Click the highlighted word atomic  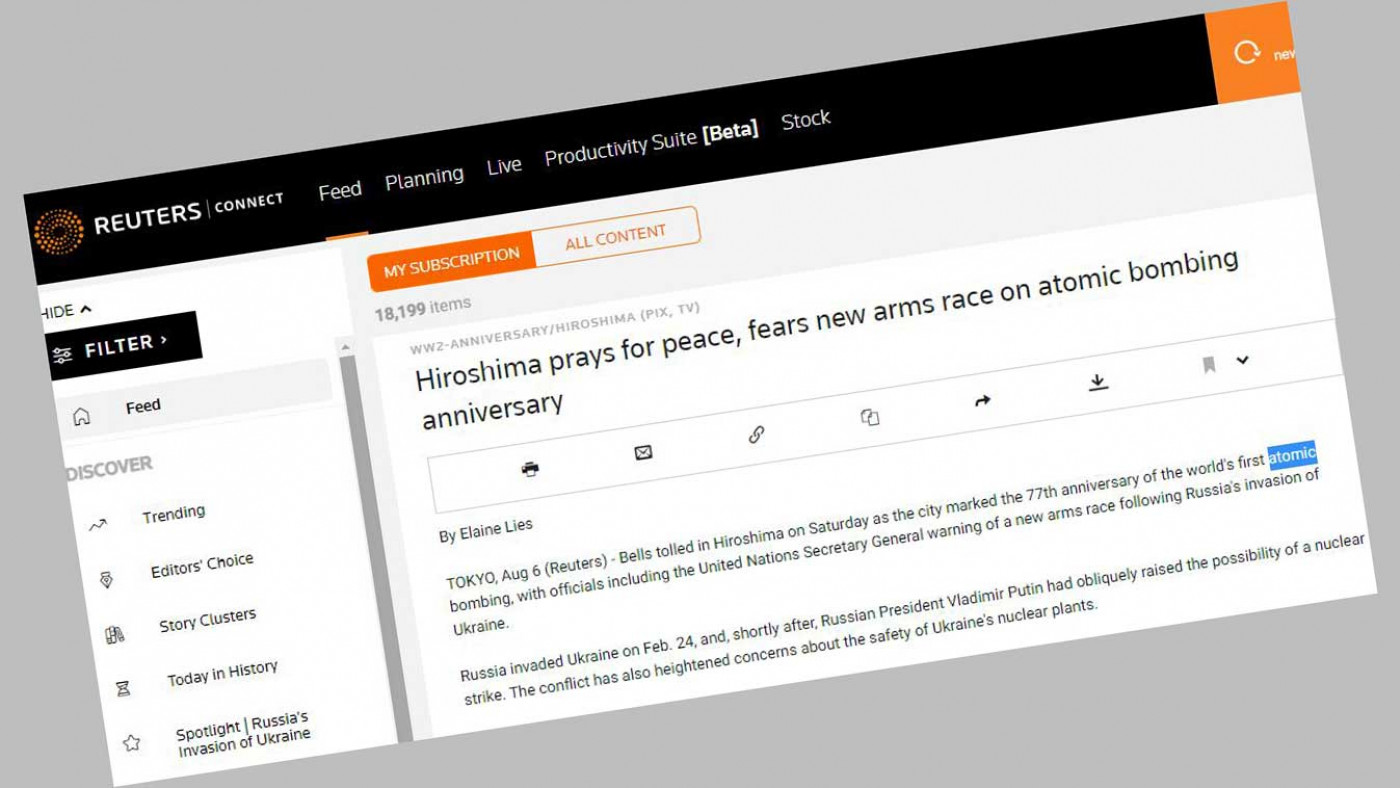click(x=1292, y=455)
